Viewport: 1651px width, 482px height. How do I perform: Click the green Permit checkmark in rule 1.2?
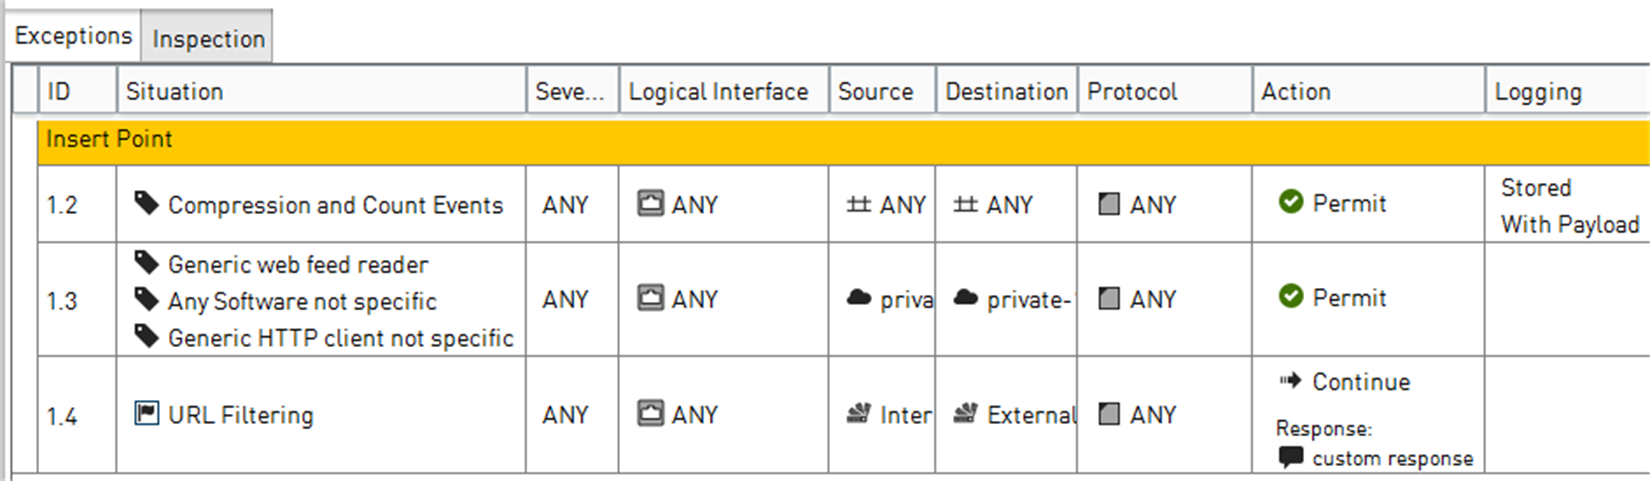[1291, 202]
